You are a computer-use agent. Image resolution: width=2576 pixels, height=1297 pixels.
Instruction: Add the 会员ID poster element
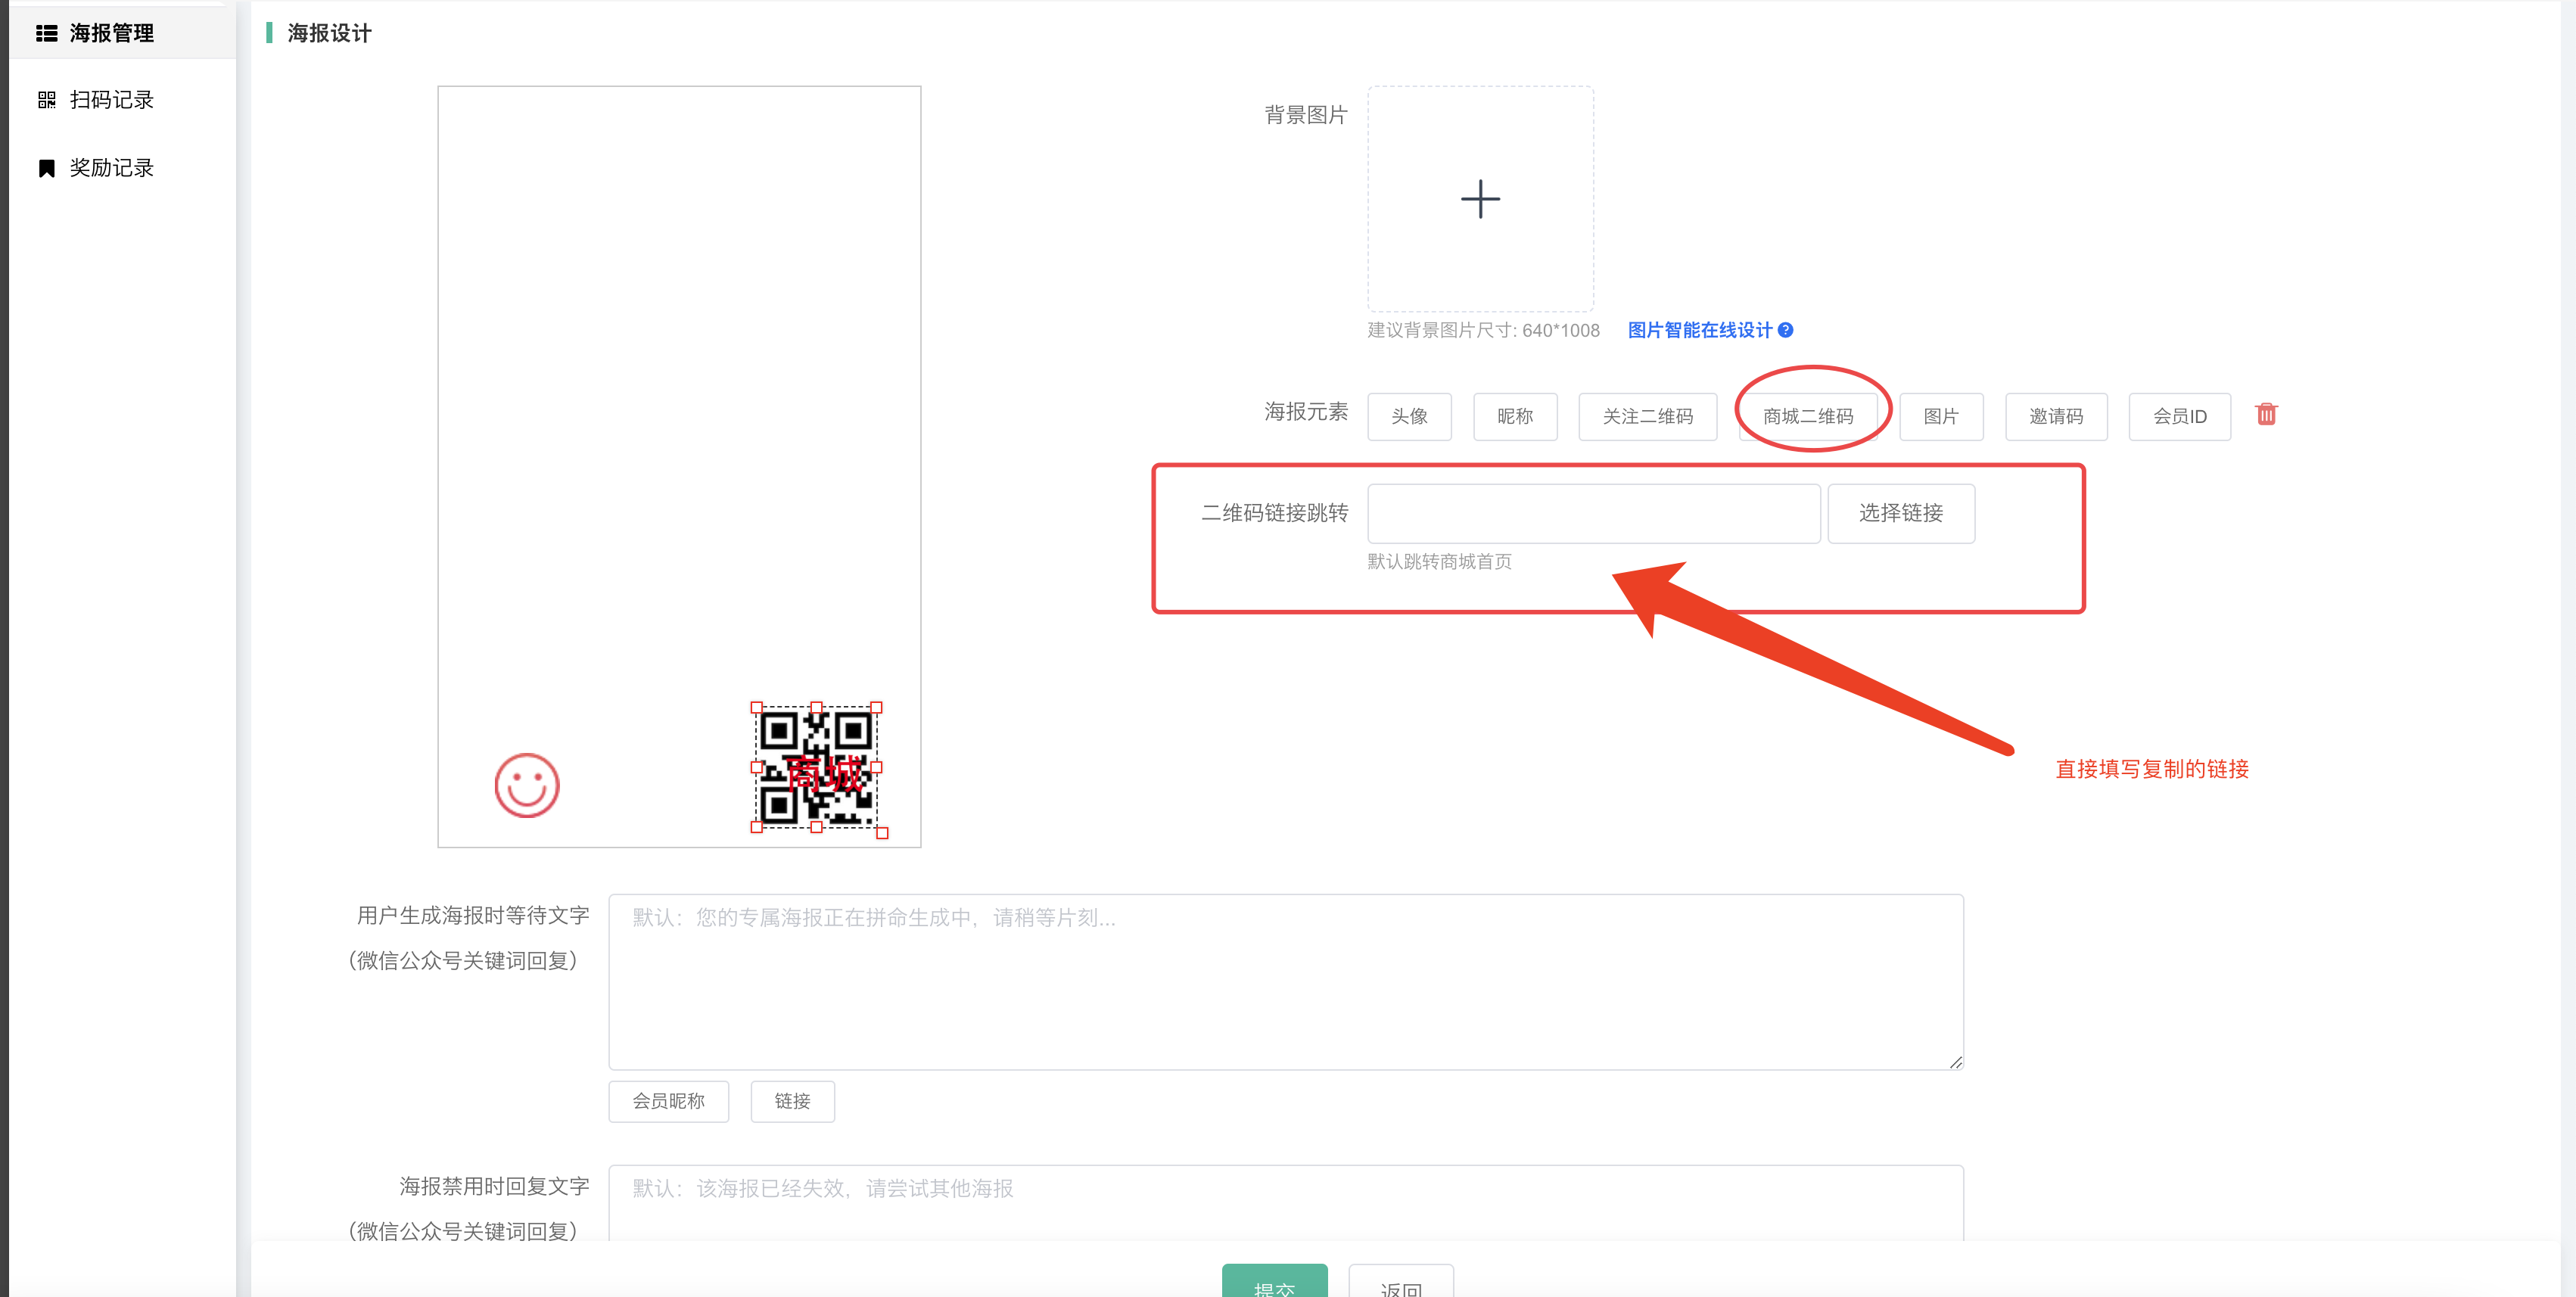pos(2179,416)
